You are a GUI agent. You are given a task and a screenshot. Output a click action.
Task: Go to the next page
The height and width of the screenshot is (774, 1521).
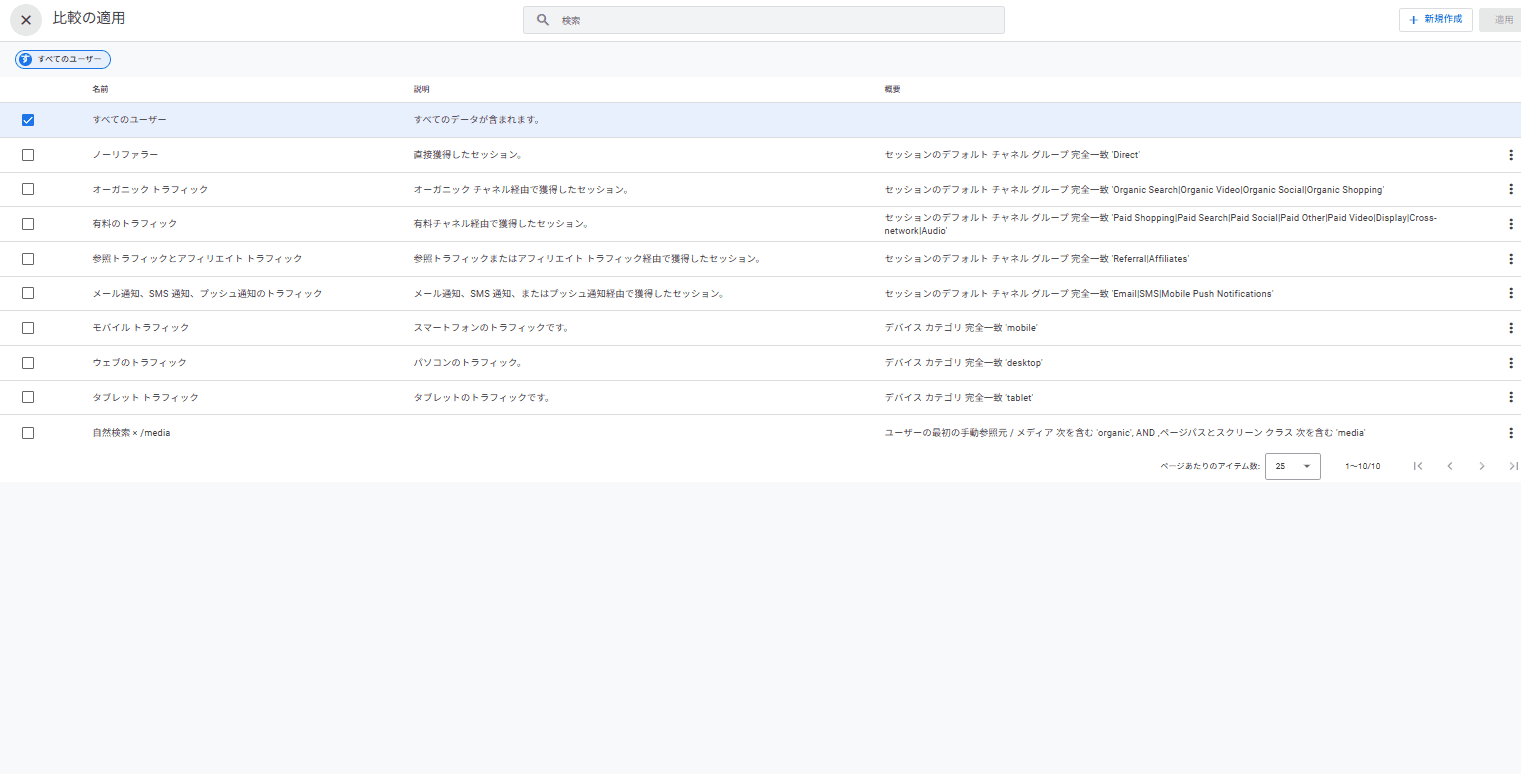(x=1482, y=466)
